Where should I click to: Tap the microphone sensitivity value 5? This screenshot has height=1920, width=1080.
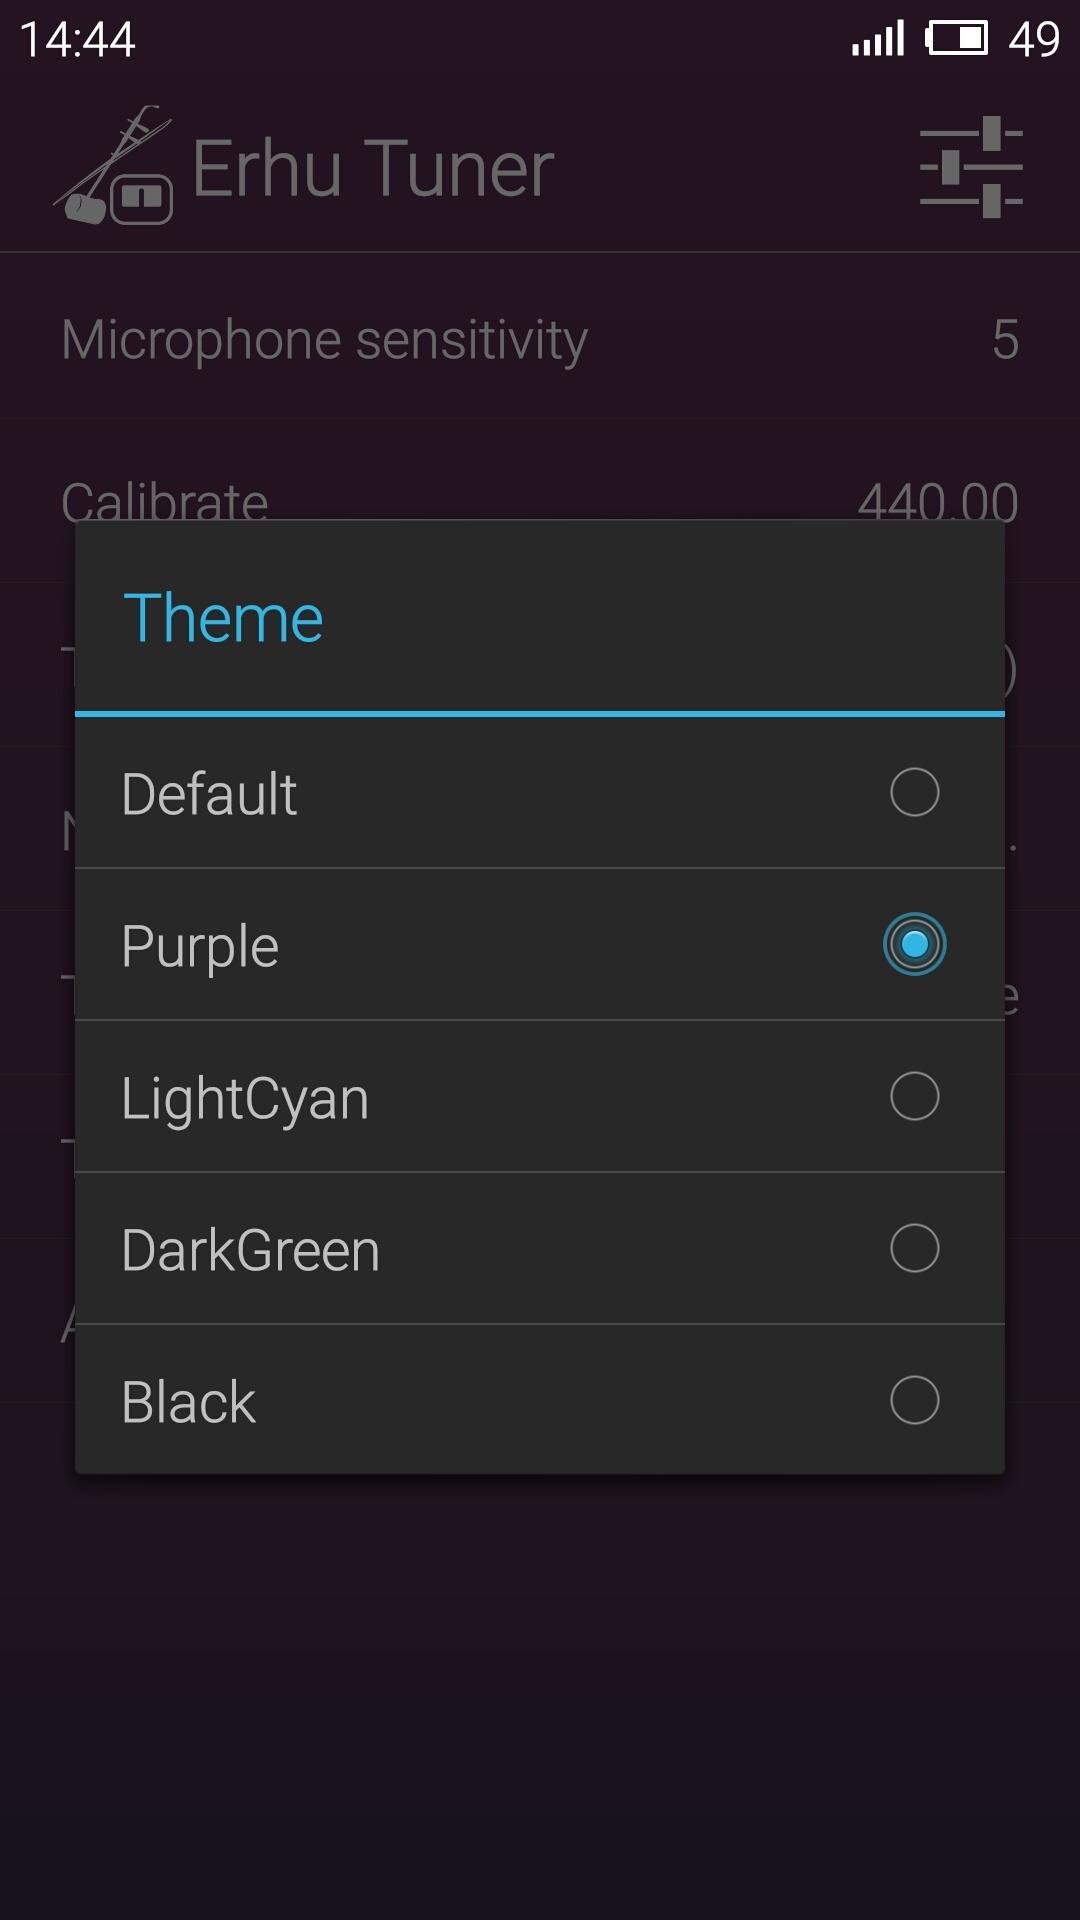1005,340
